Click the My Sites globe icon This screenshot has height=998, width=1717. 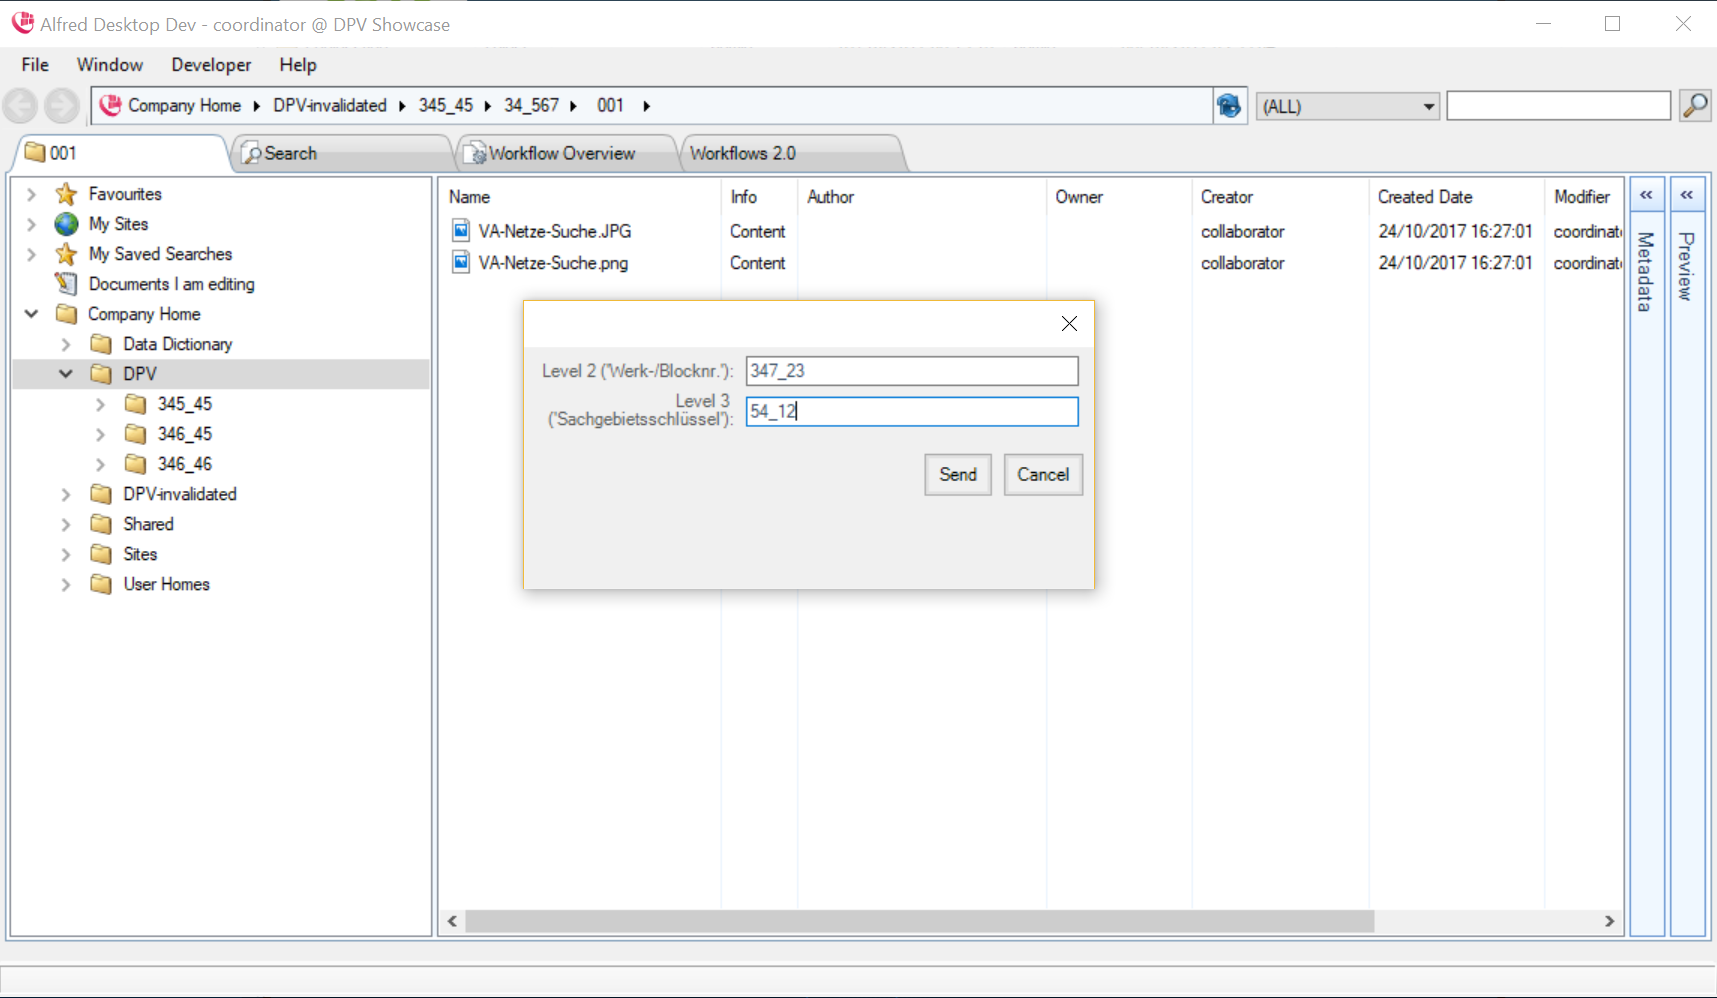pos(66,224)
